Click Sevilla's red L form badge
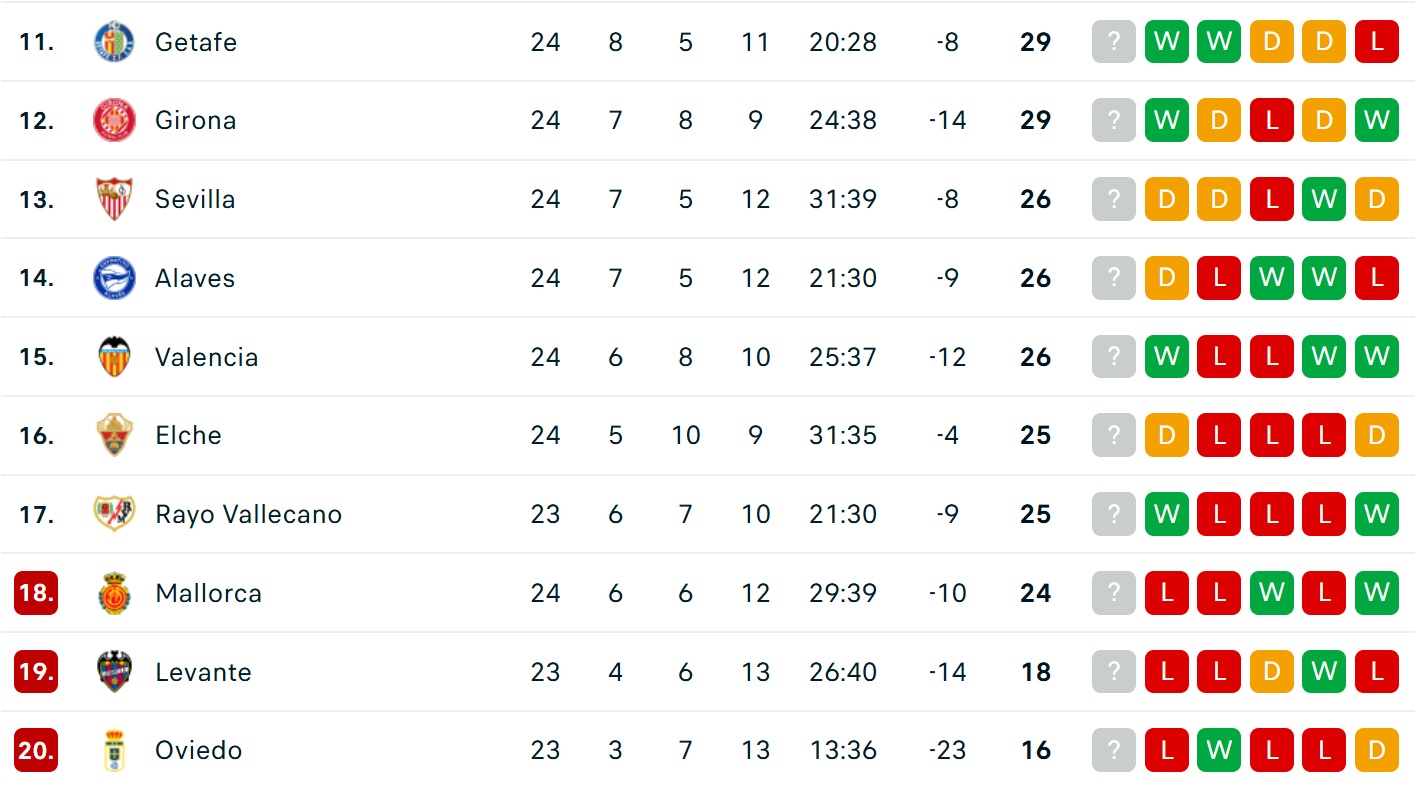 1271,199
